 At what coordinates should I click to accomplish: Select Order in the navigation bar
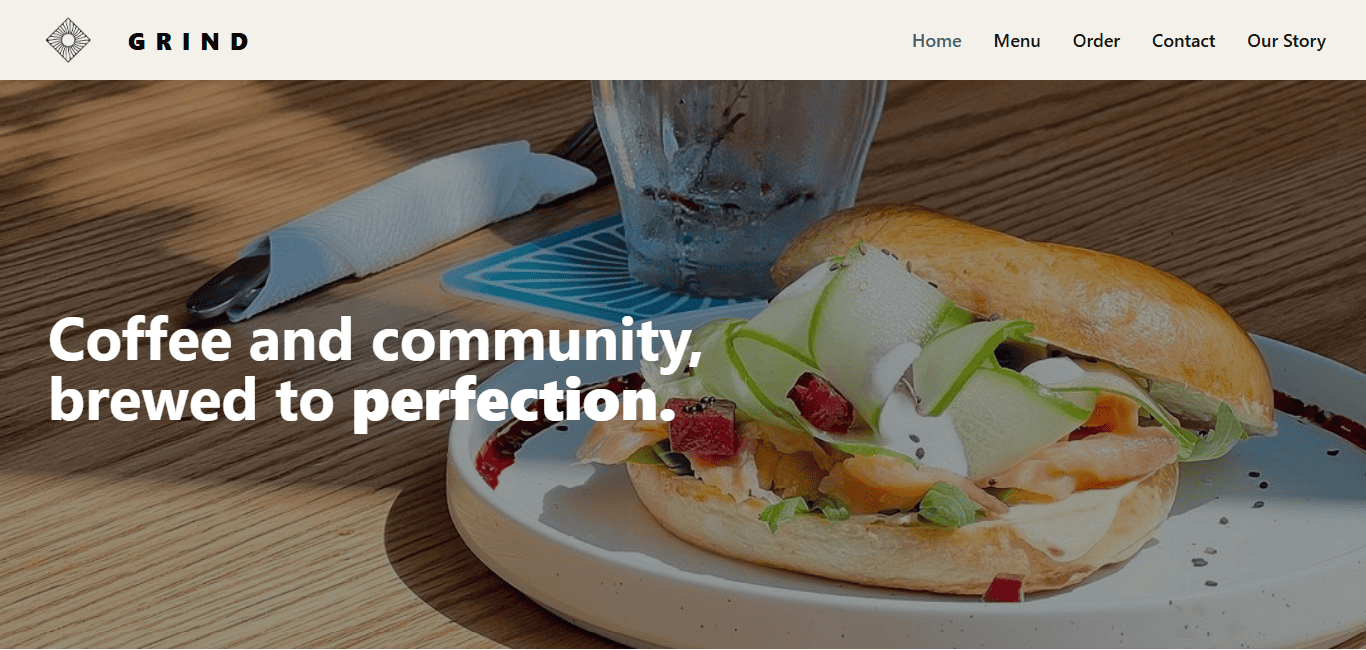(x=1096, y=41)
